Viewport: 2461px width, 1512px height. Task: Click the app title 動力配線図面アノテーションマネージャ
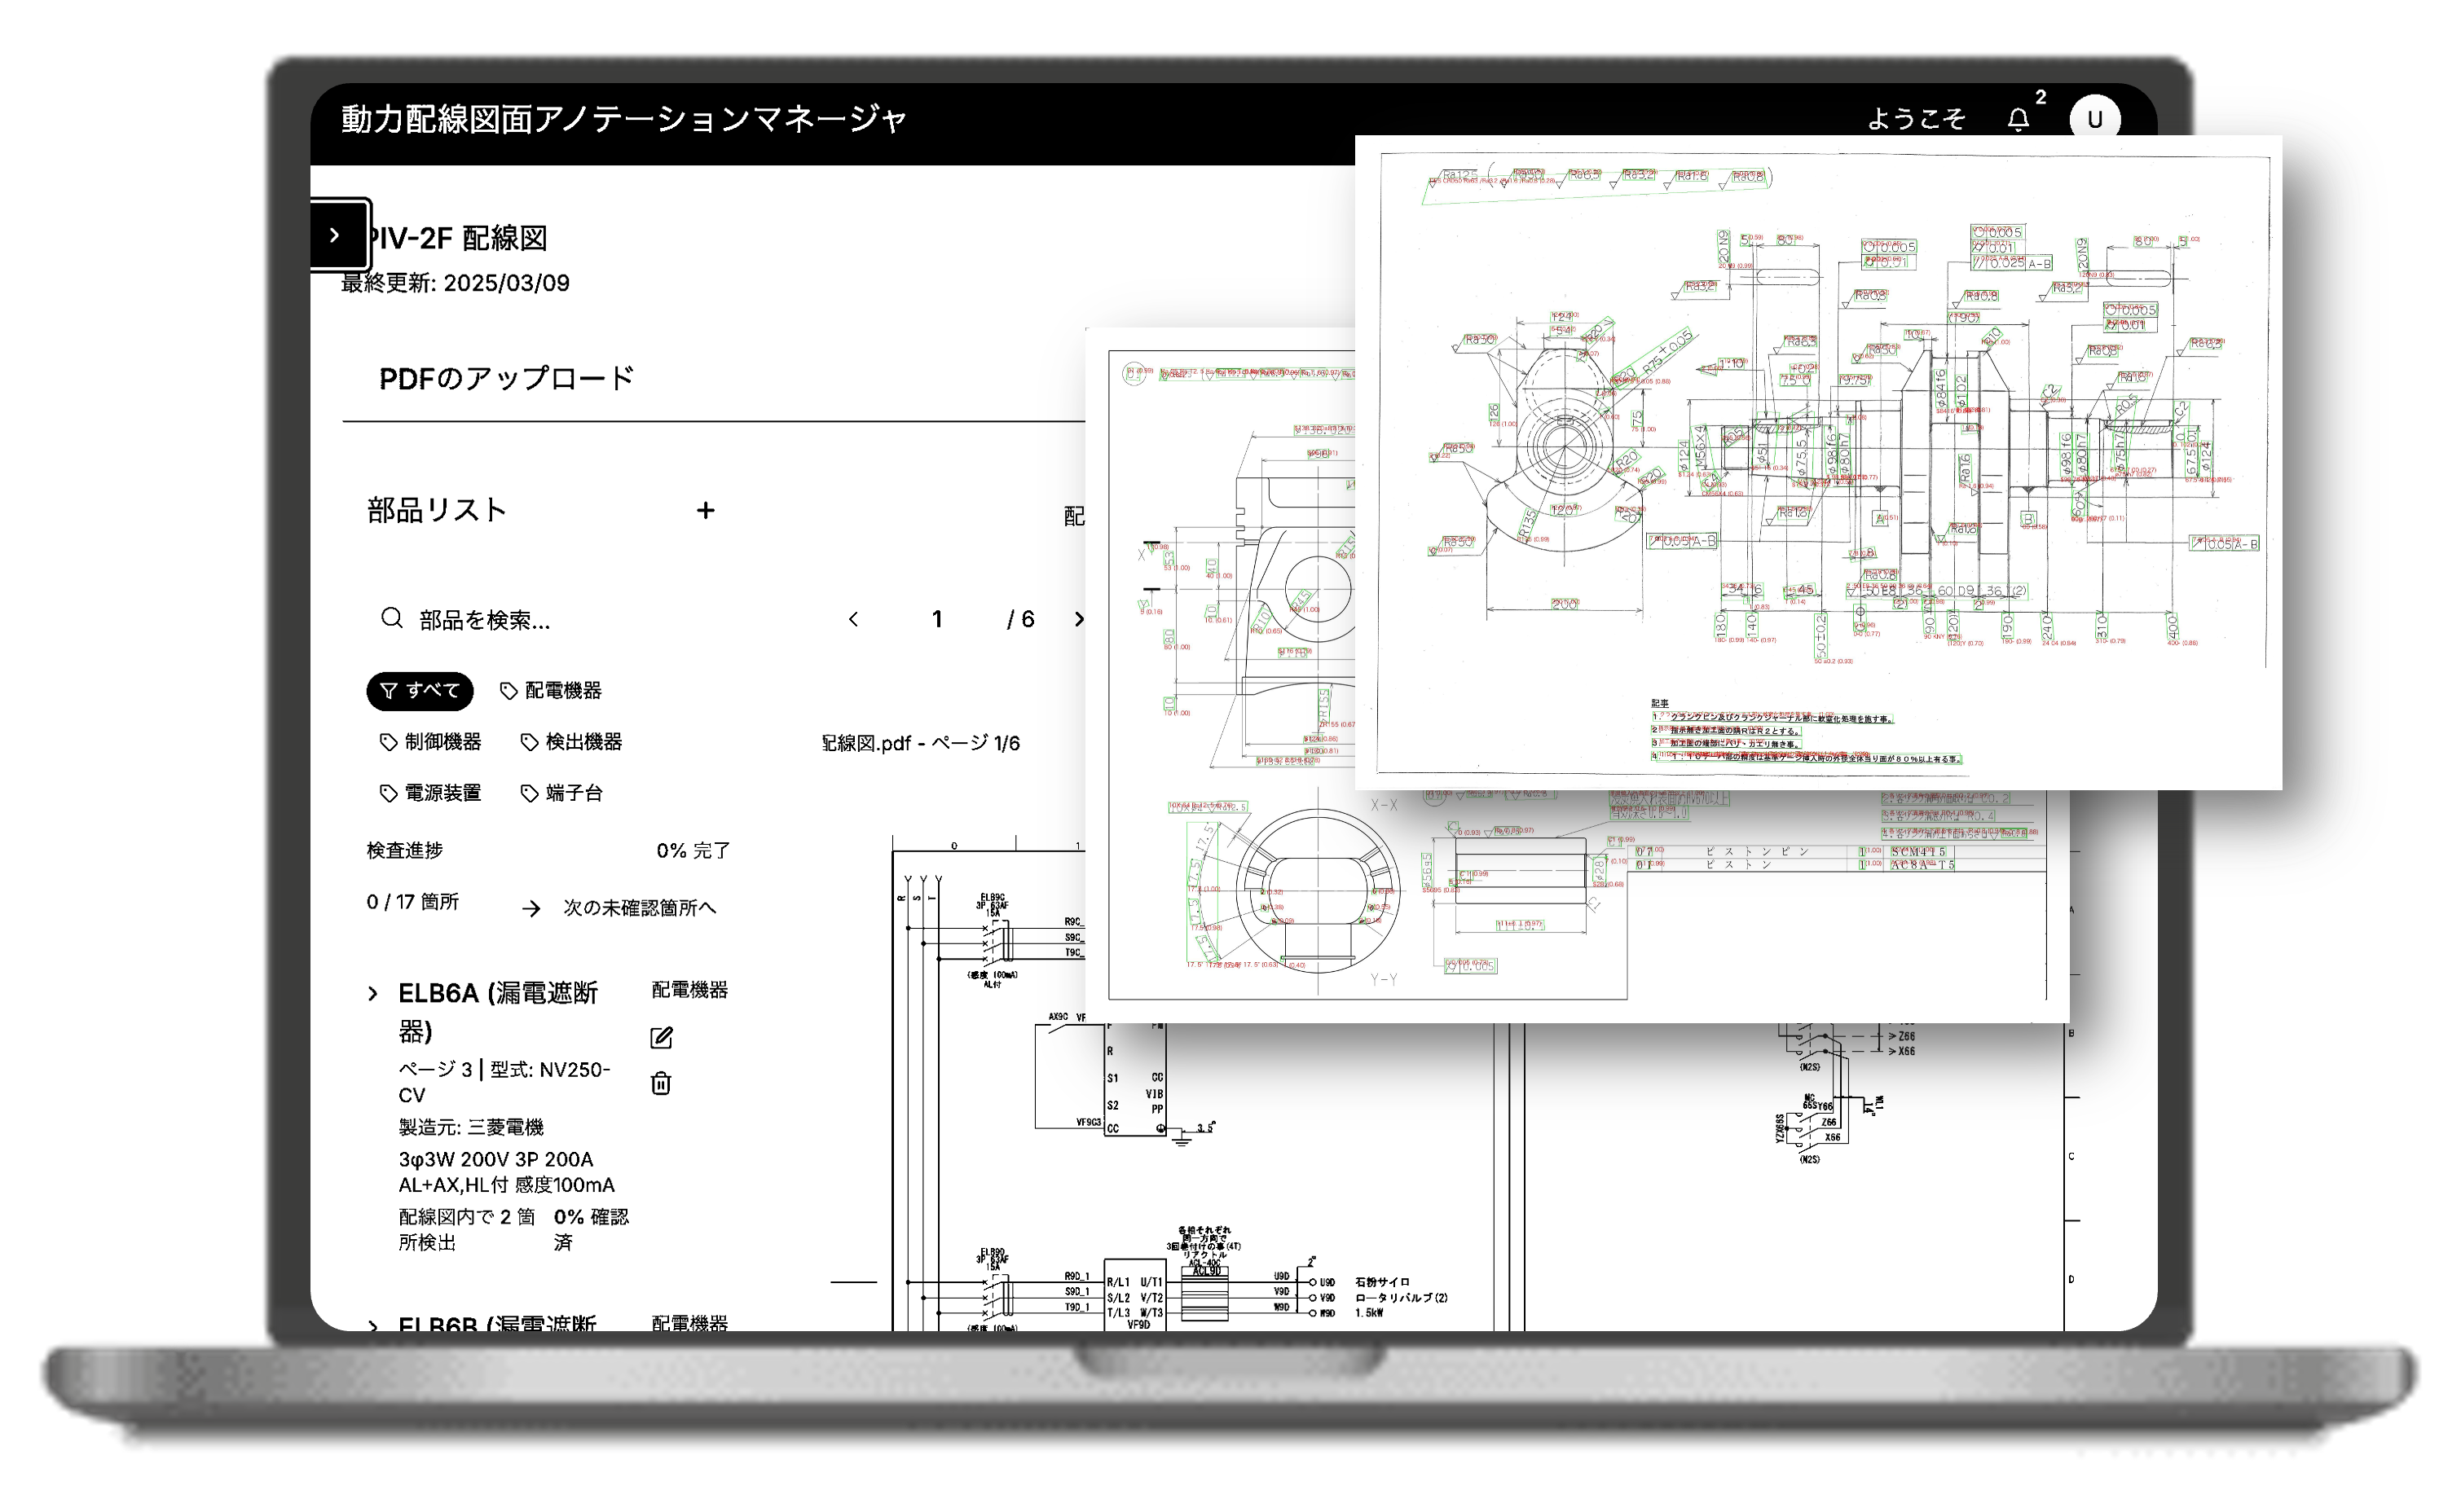click(624, 119)
